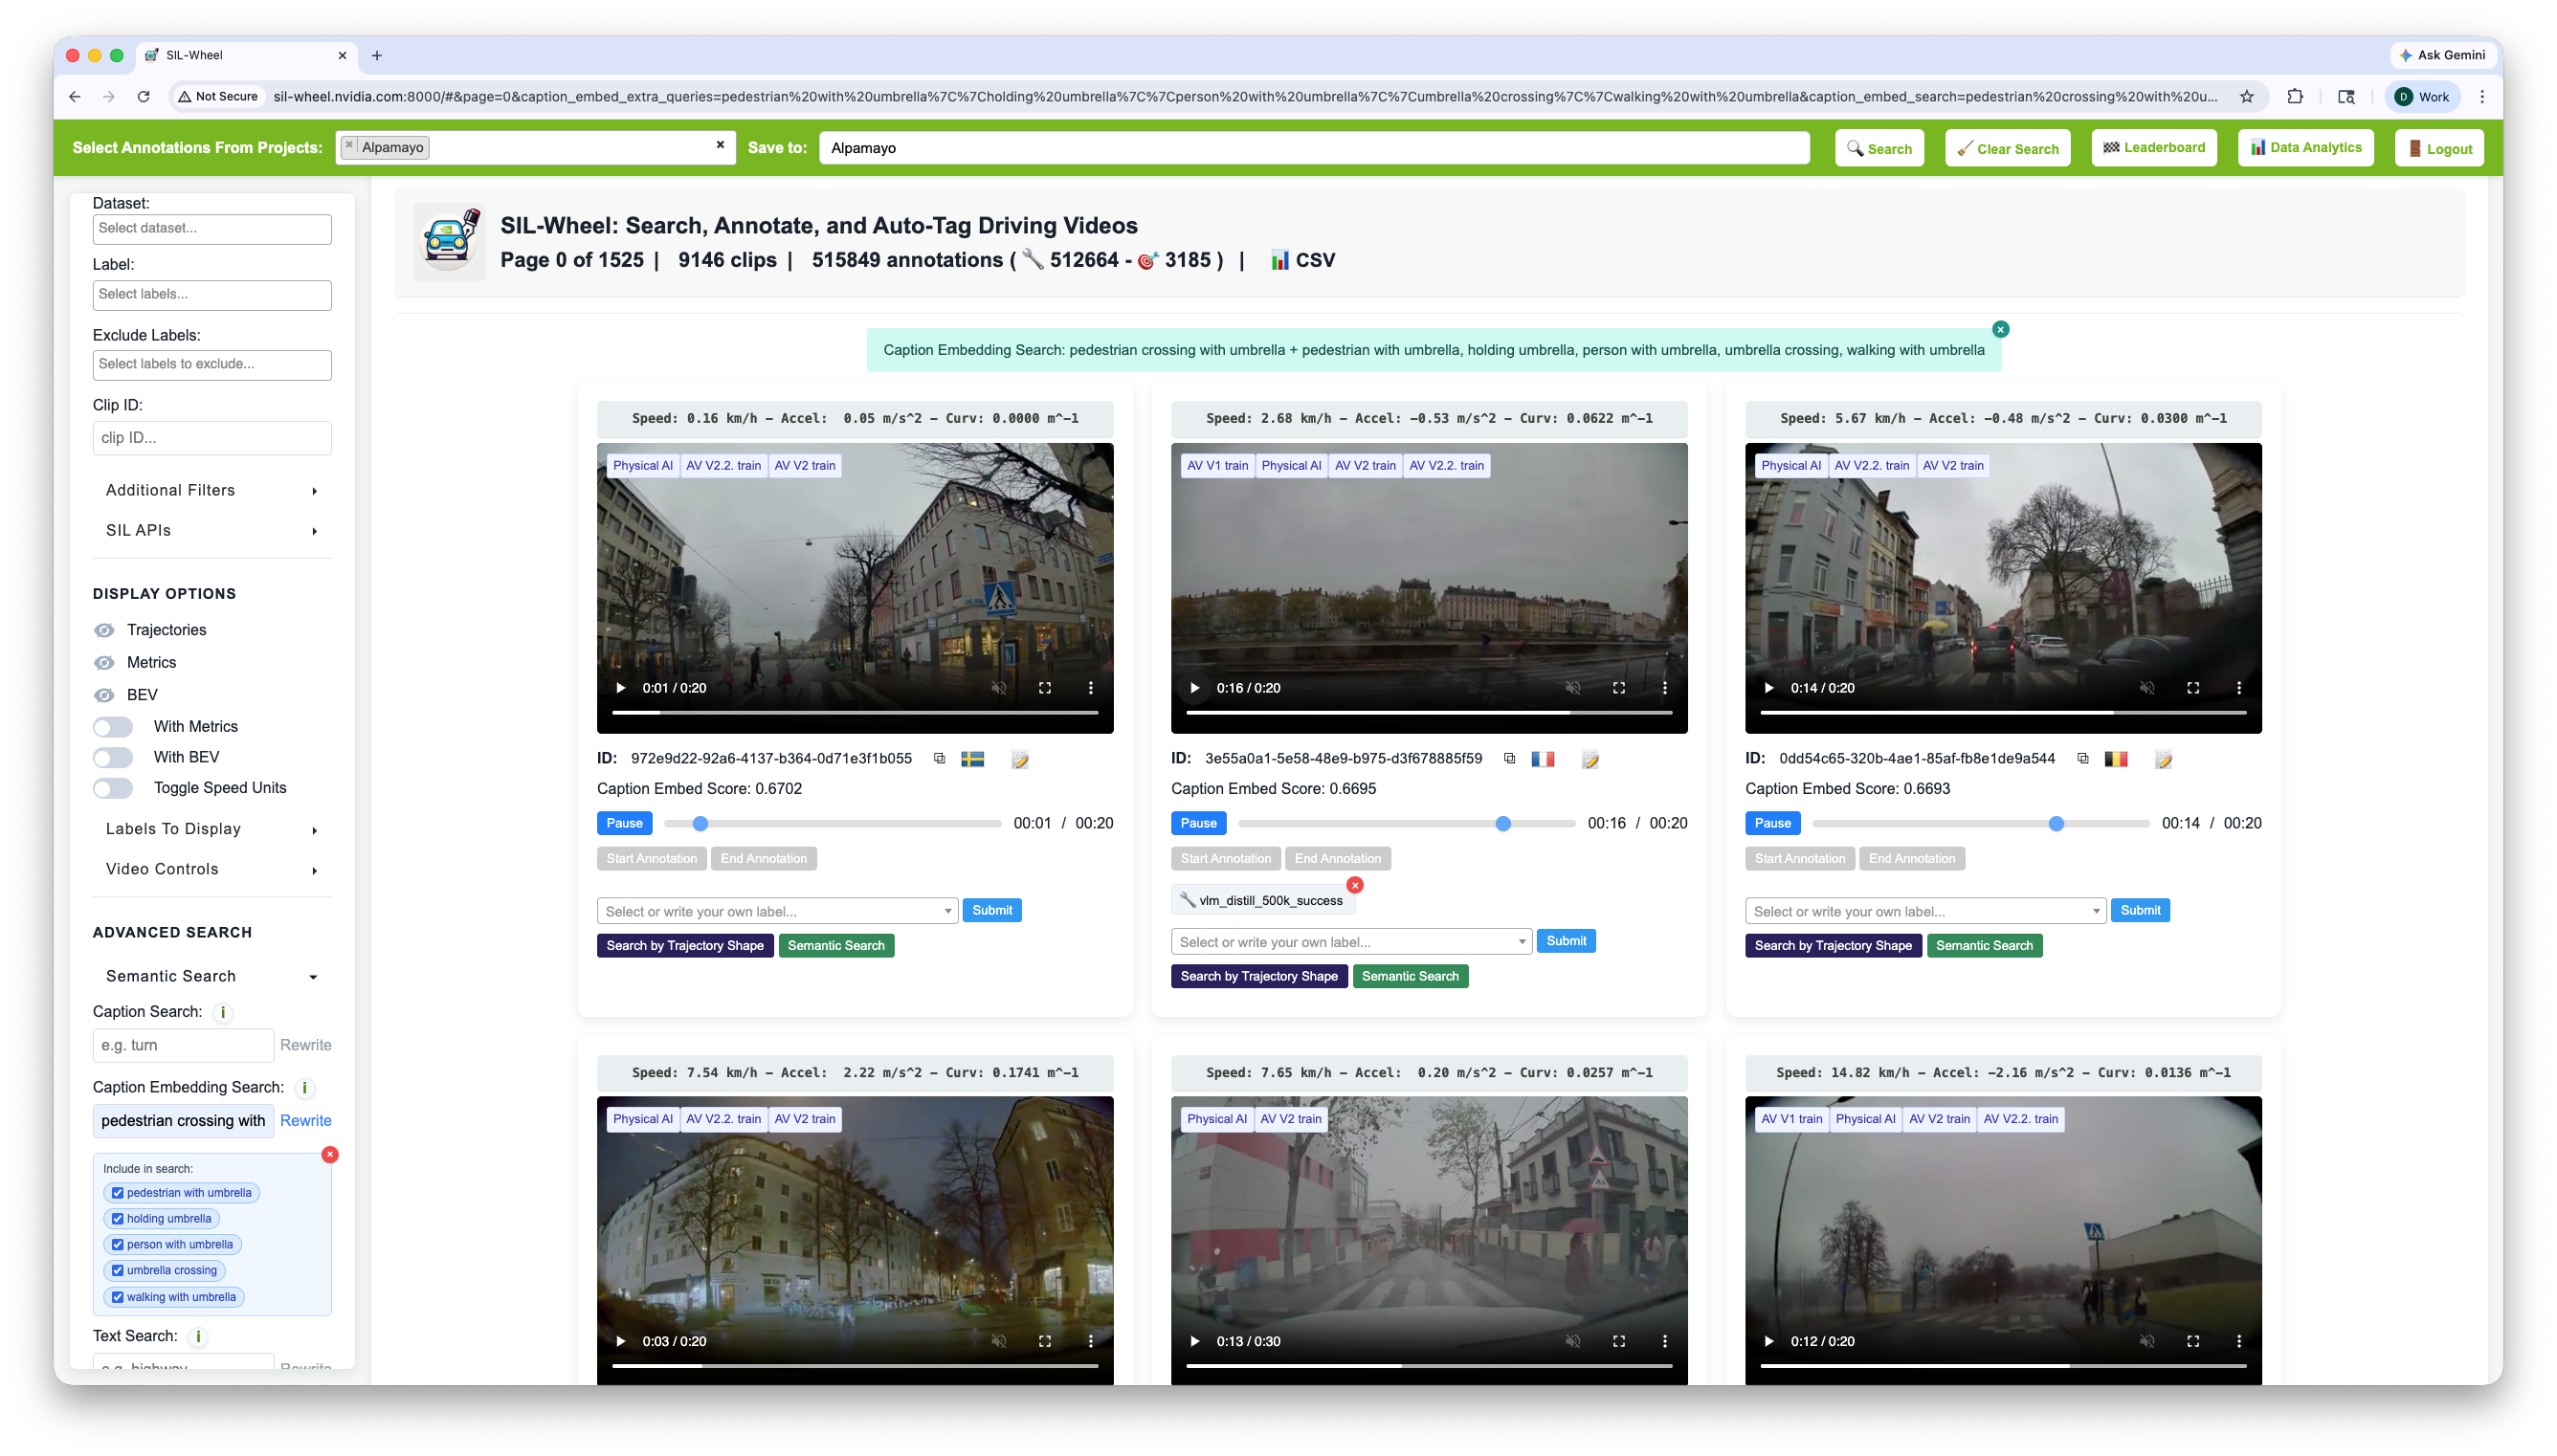This screenshot has height=1456, width=2557.
Task: Click the Sweden flag next to clip 972e9d22
Action: [x=973, y=759]
